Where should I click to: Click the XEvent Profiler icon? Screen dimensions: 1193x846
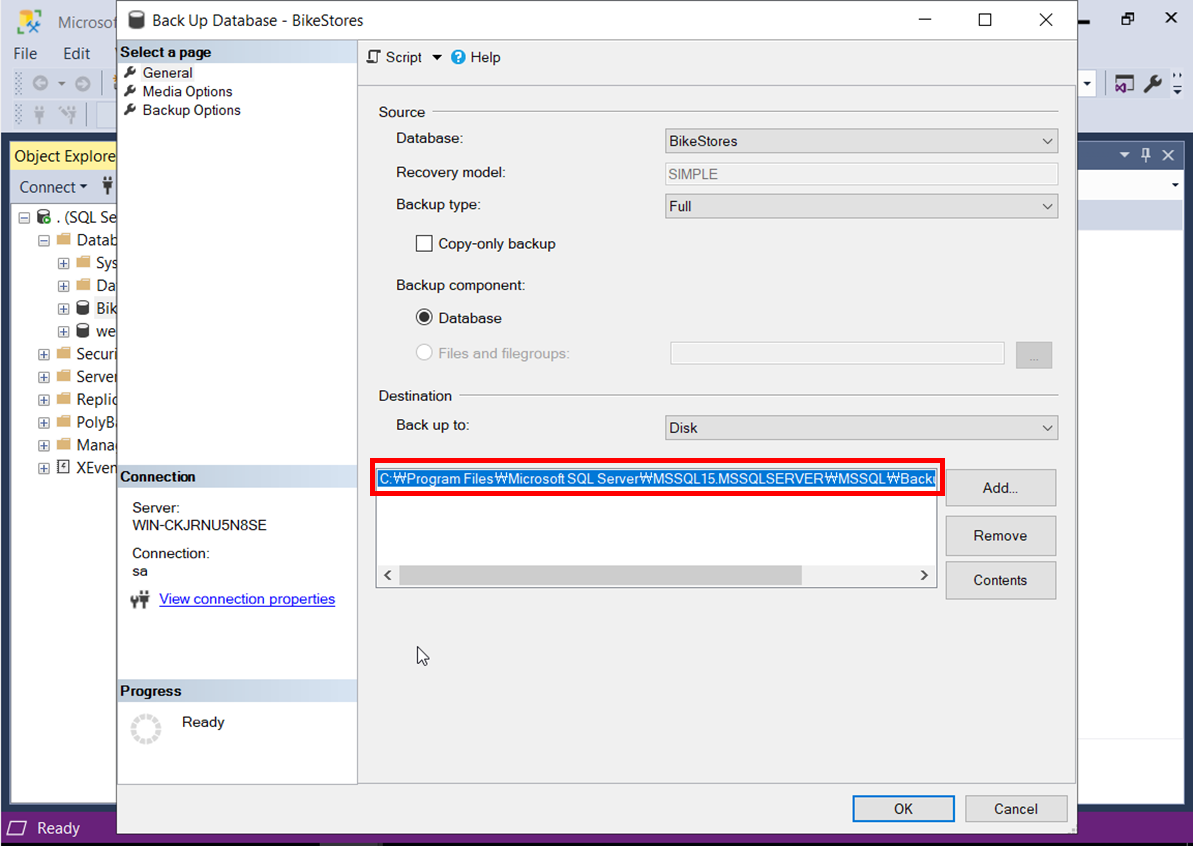point(64,467)
